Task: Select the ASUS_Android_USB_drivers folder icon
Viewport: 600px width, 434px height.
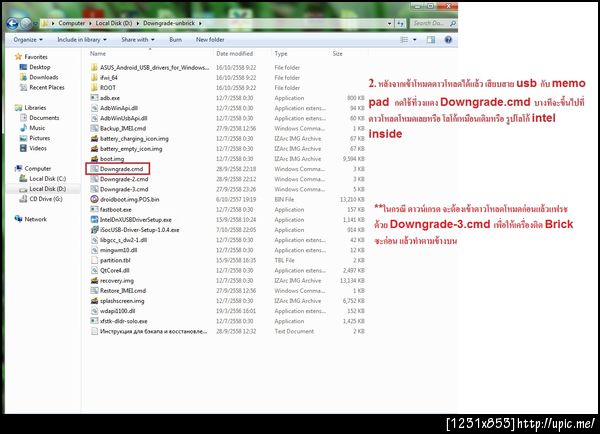Action: coord(94,67)
